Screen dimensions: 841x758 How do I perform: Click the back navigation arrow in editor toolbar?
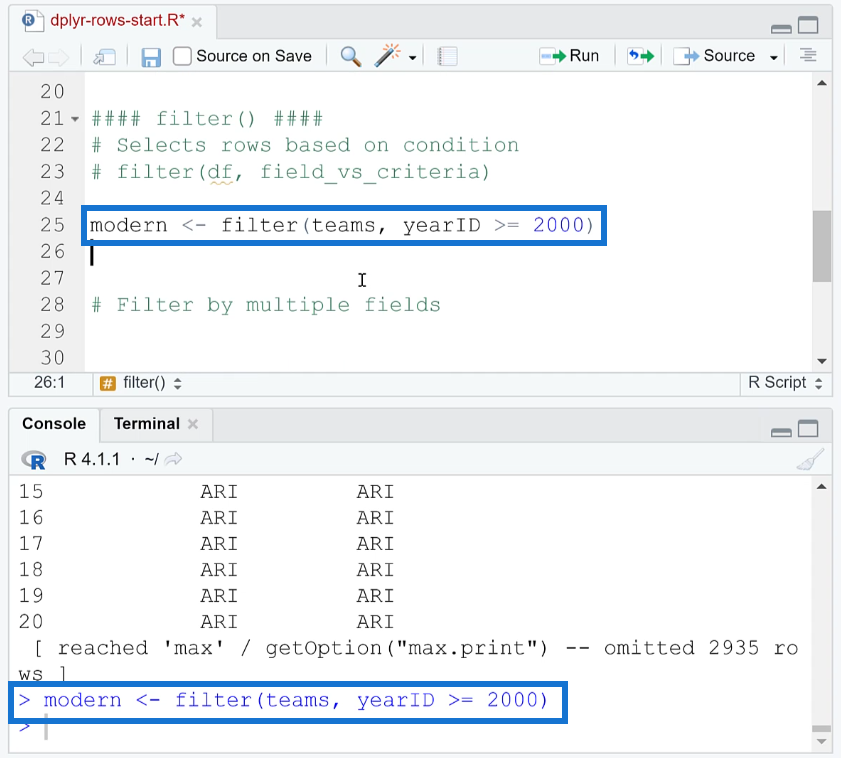click(x=33, y=56)
